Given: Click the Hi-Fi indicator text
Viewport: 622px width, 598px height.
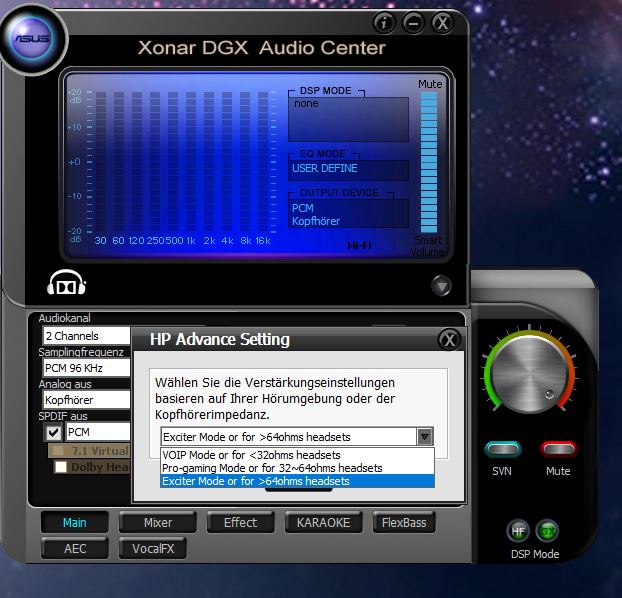Looking at the screenshot, I should pyautogui.click(x=359, y=246).
